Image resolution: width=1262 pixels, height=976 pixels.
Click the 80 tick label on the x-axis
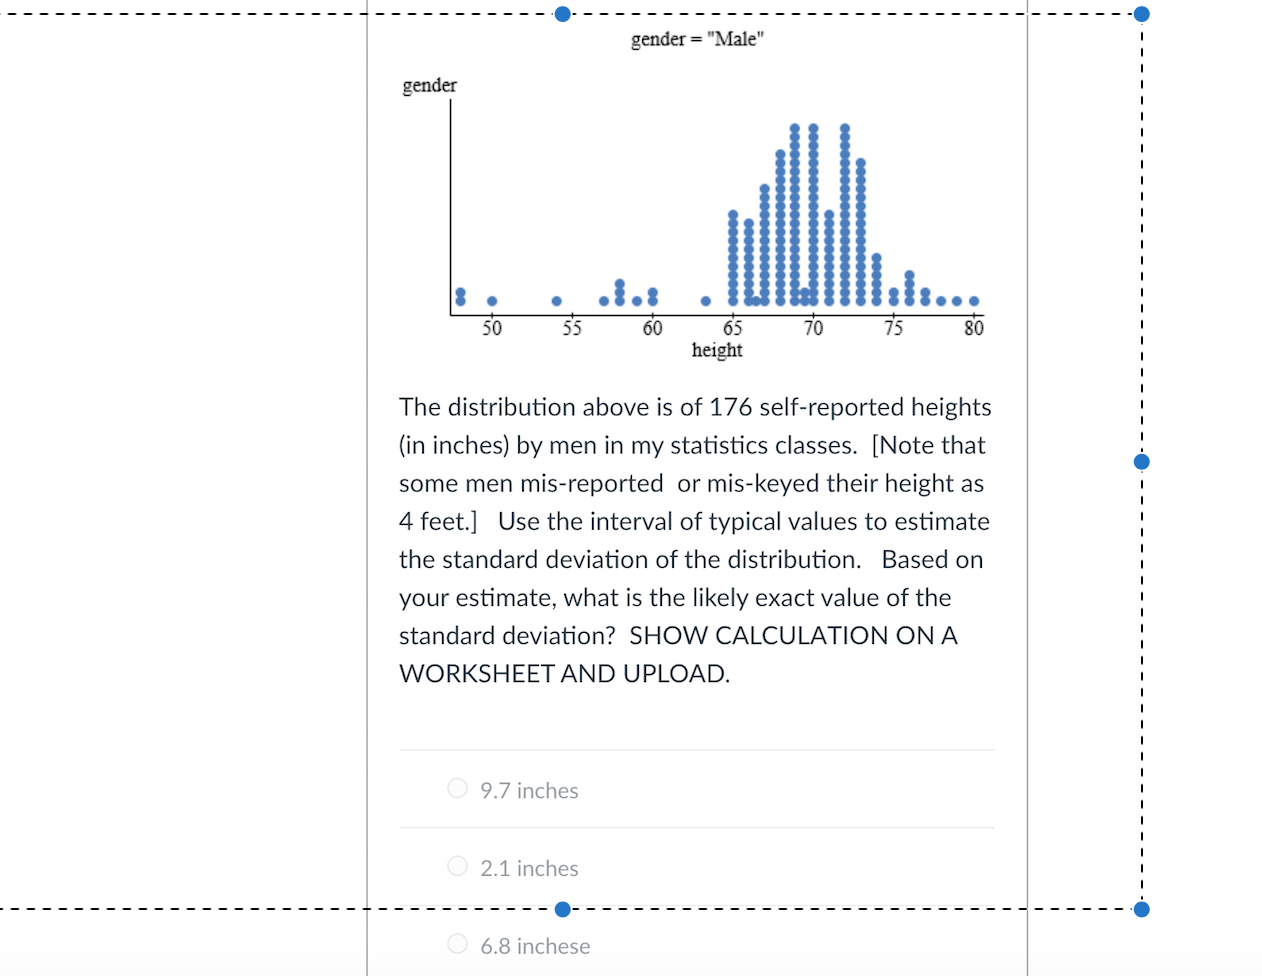point(974,328)
